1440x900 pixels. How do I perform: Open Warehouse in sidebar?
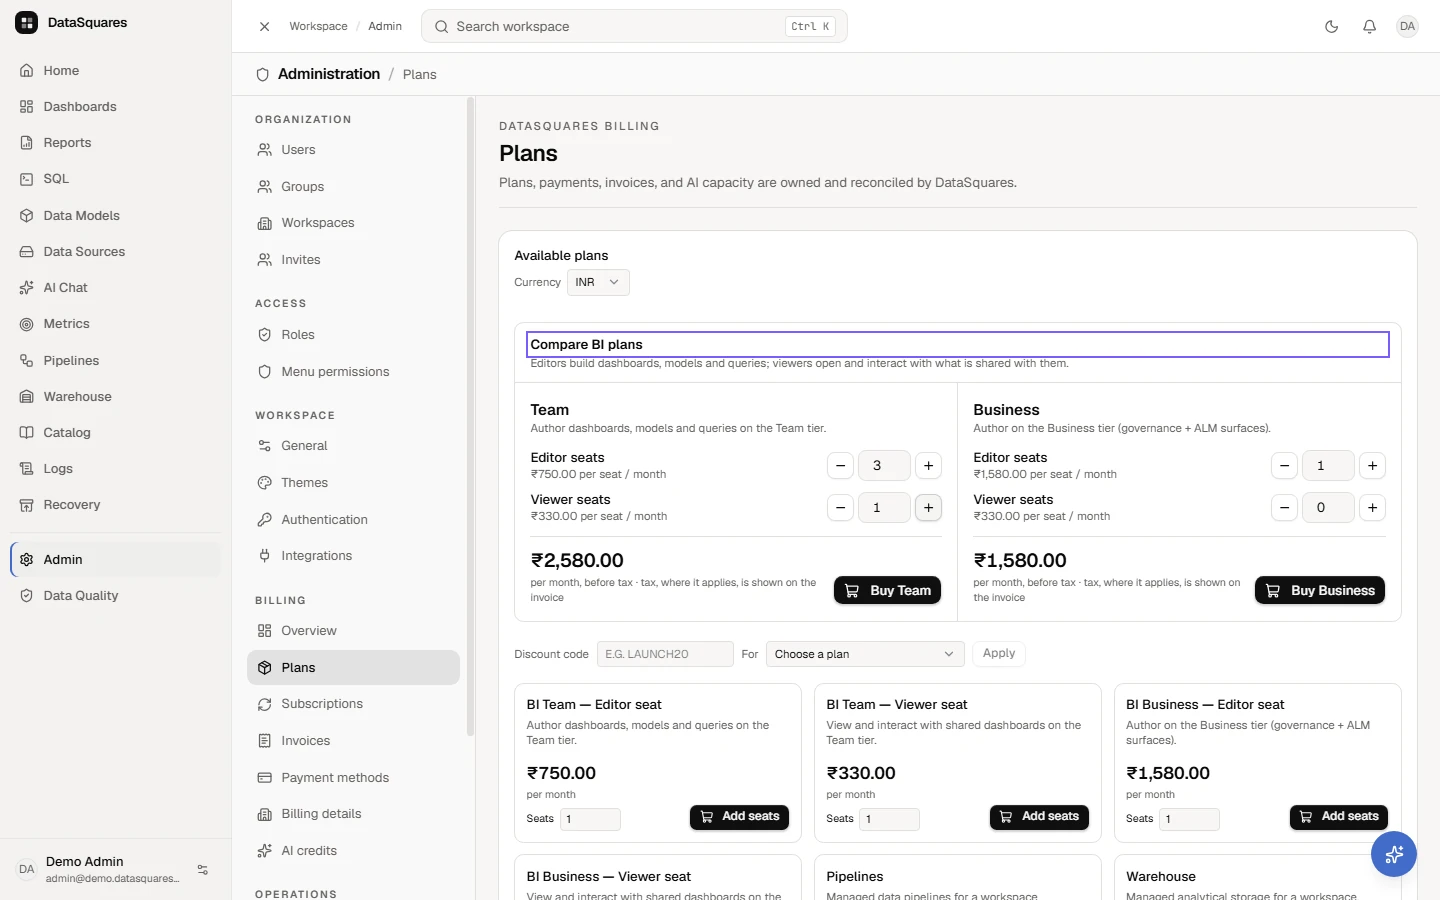tap(115, 397)
